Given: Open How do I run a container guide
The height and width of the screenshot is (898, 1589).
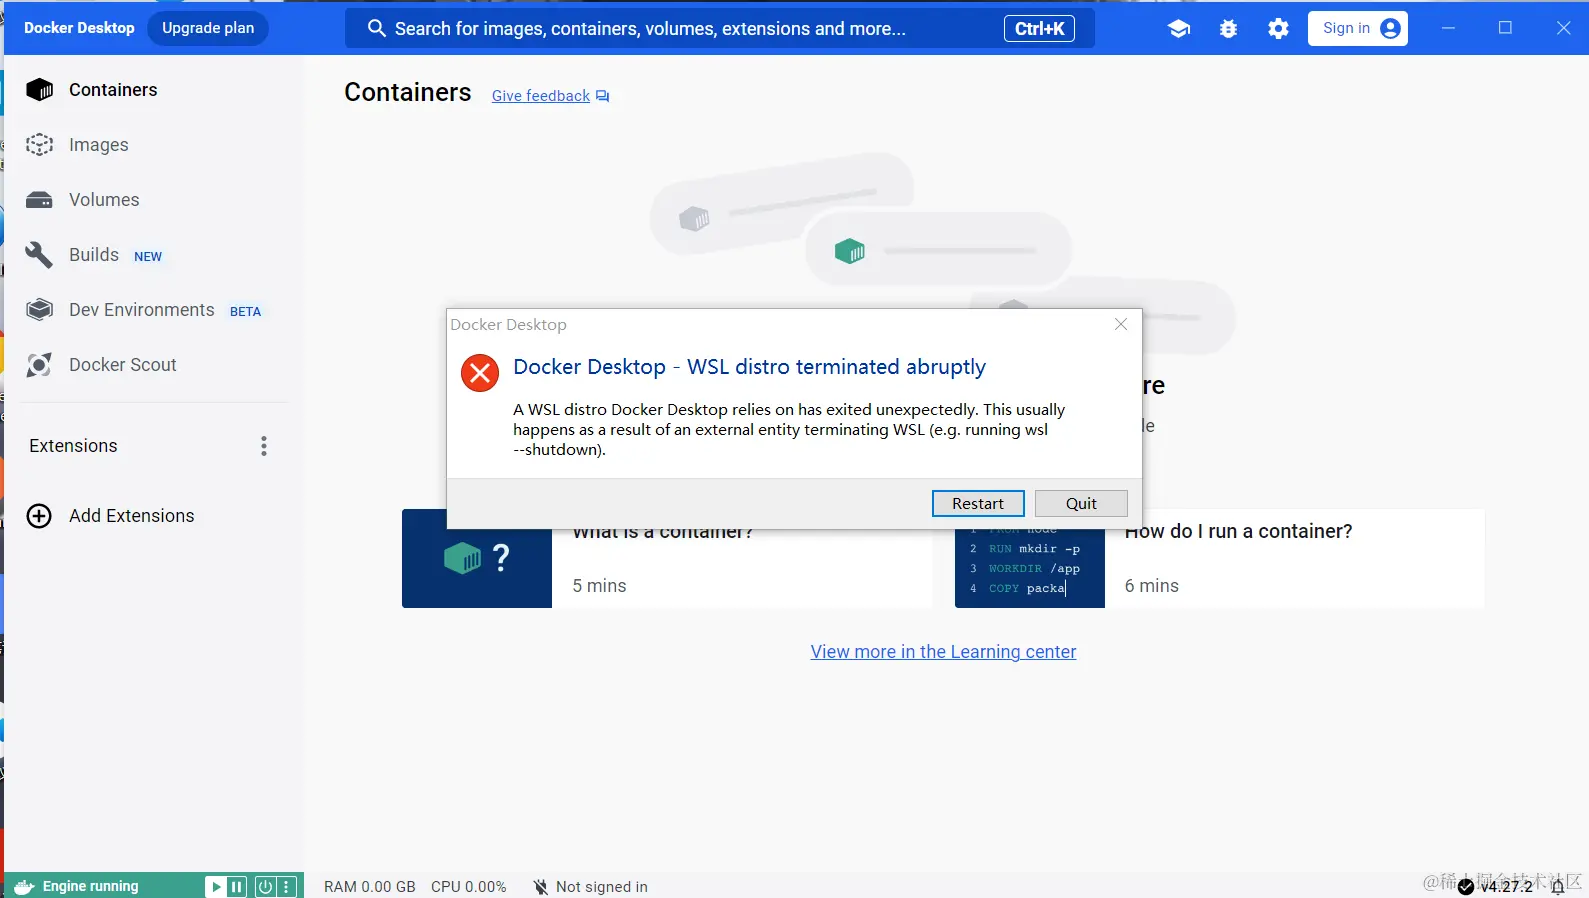Looking at the screenshot, I should click(1238, 532).
